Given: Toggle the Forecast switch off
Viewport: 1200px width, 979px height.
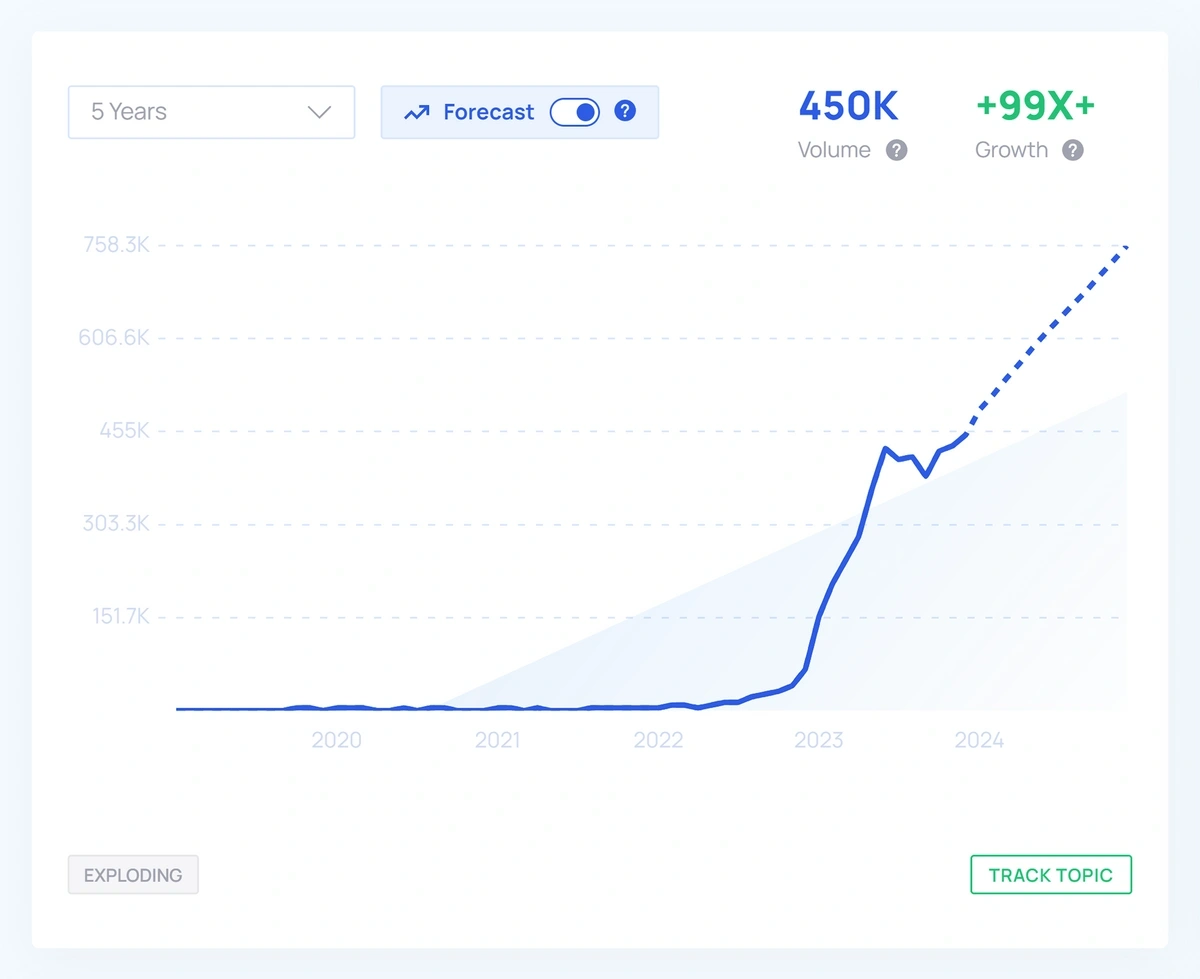Looking at the screenshot, I should click(575, 112).
